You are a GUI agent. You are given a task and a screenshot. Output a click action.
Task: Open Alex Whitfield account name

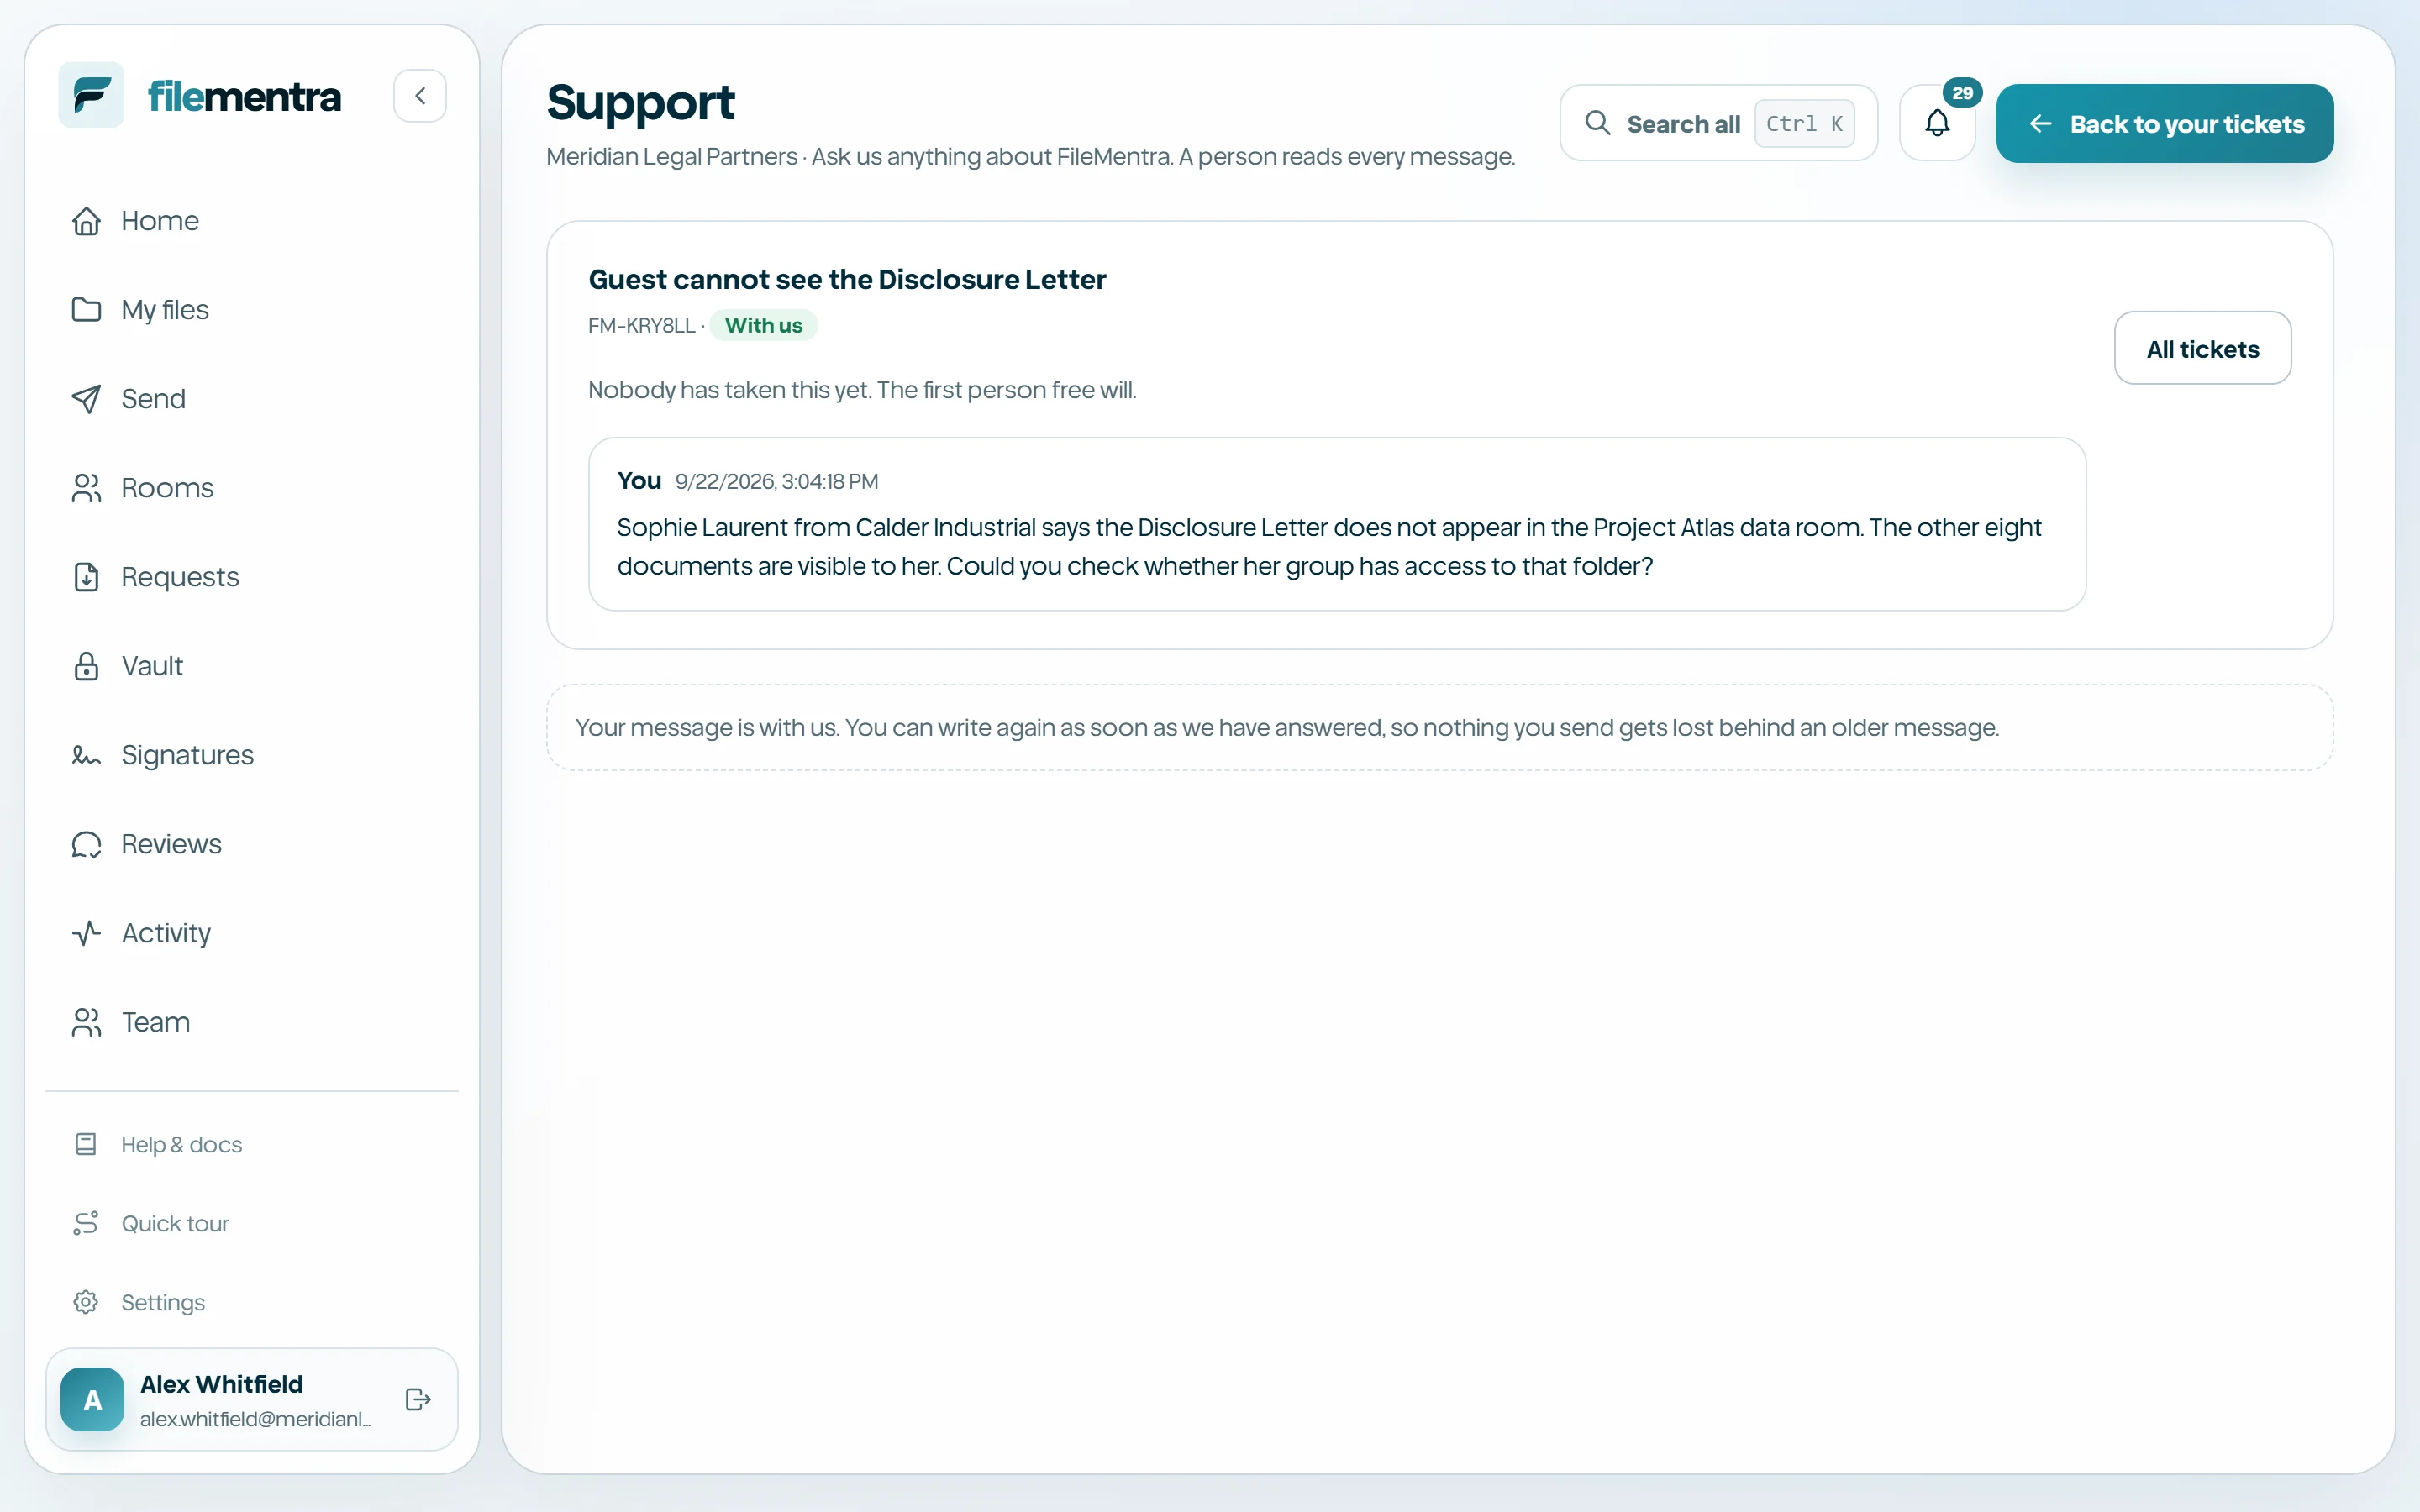tap(221, 1384)
